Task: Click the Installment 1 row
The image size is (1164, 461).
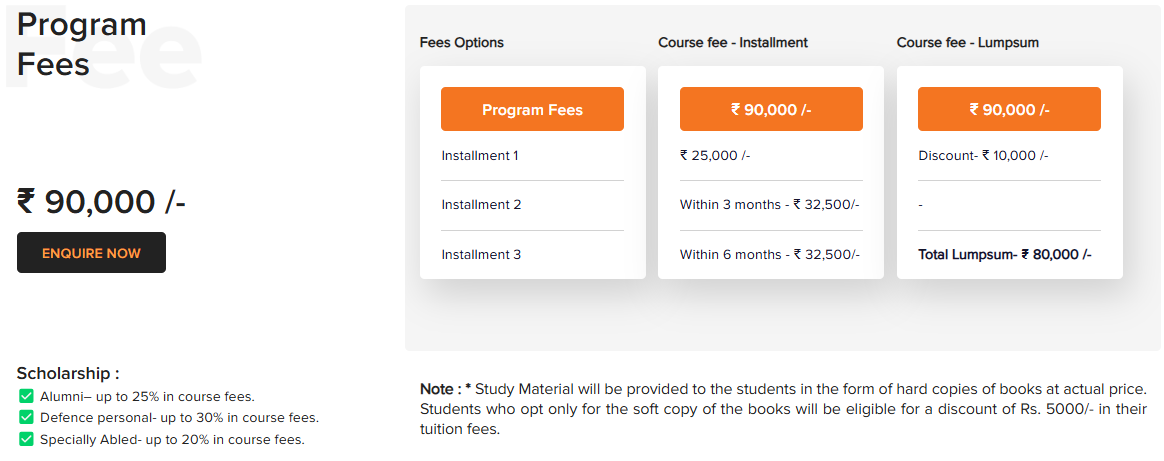Action: coord(480,156)
